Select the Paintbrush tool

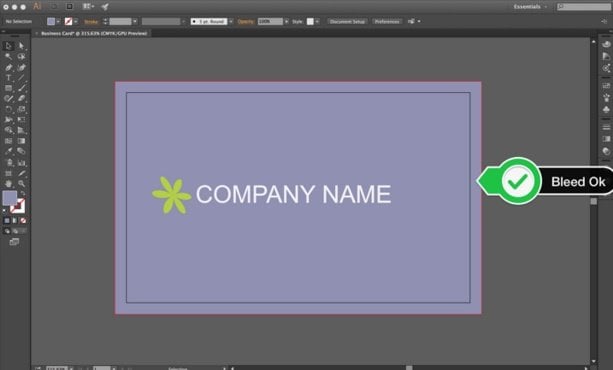22,88
